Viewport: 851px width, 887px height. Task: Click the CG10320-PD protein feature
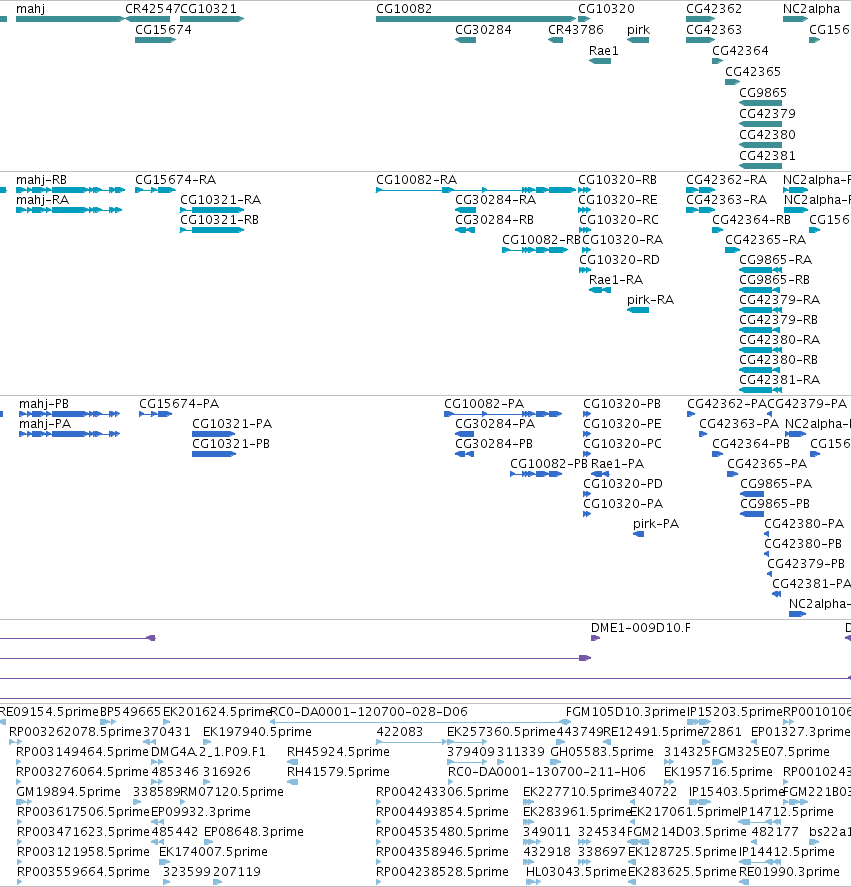point(587,494)
